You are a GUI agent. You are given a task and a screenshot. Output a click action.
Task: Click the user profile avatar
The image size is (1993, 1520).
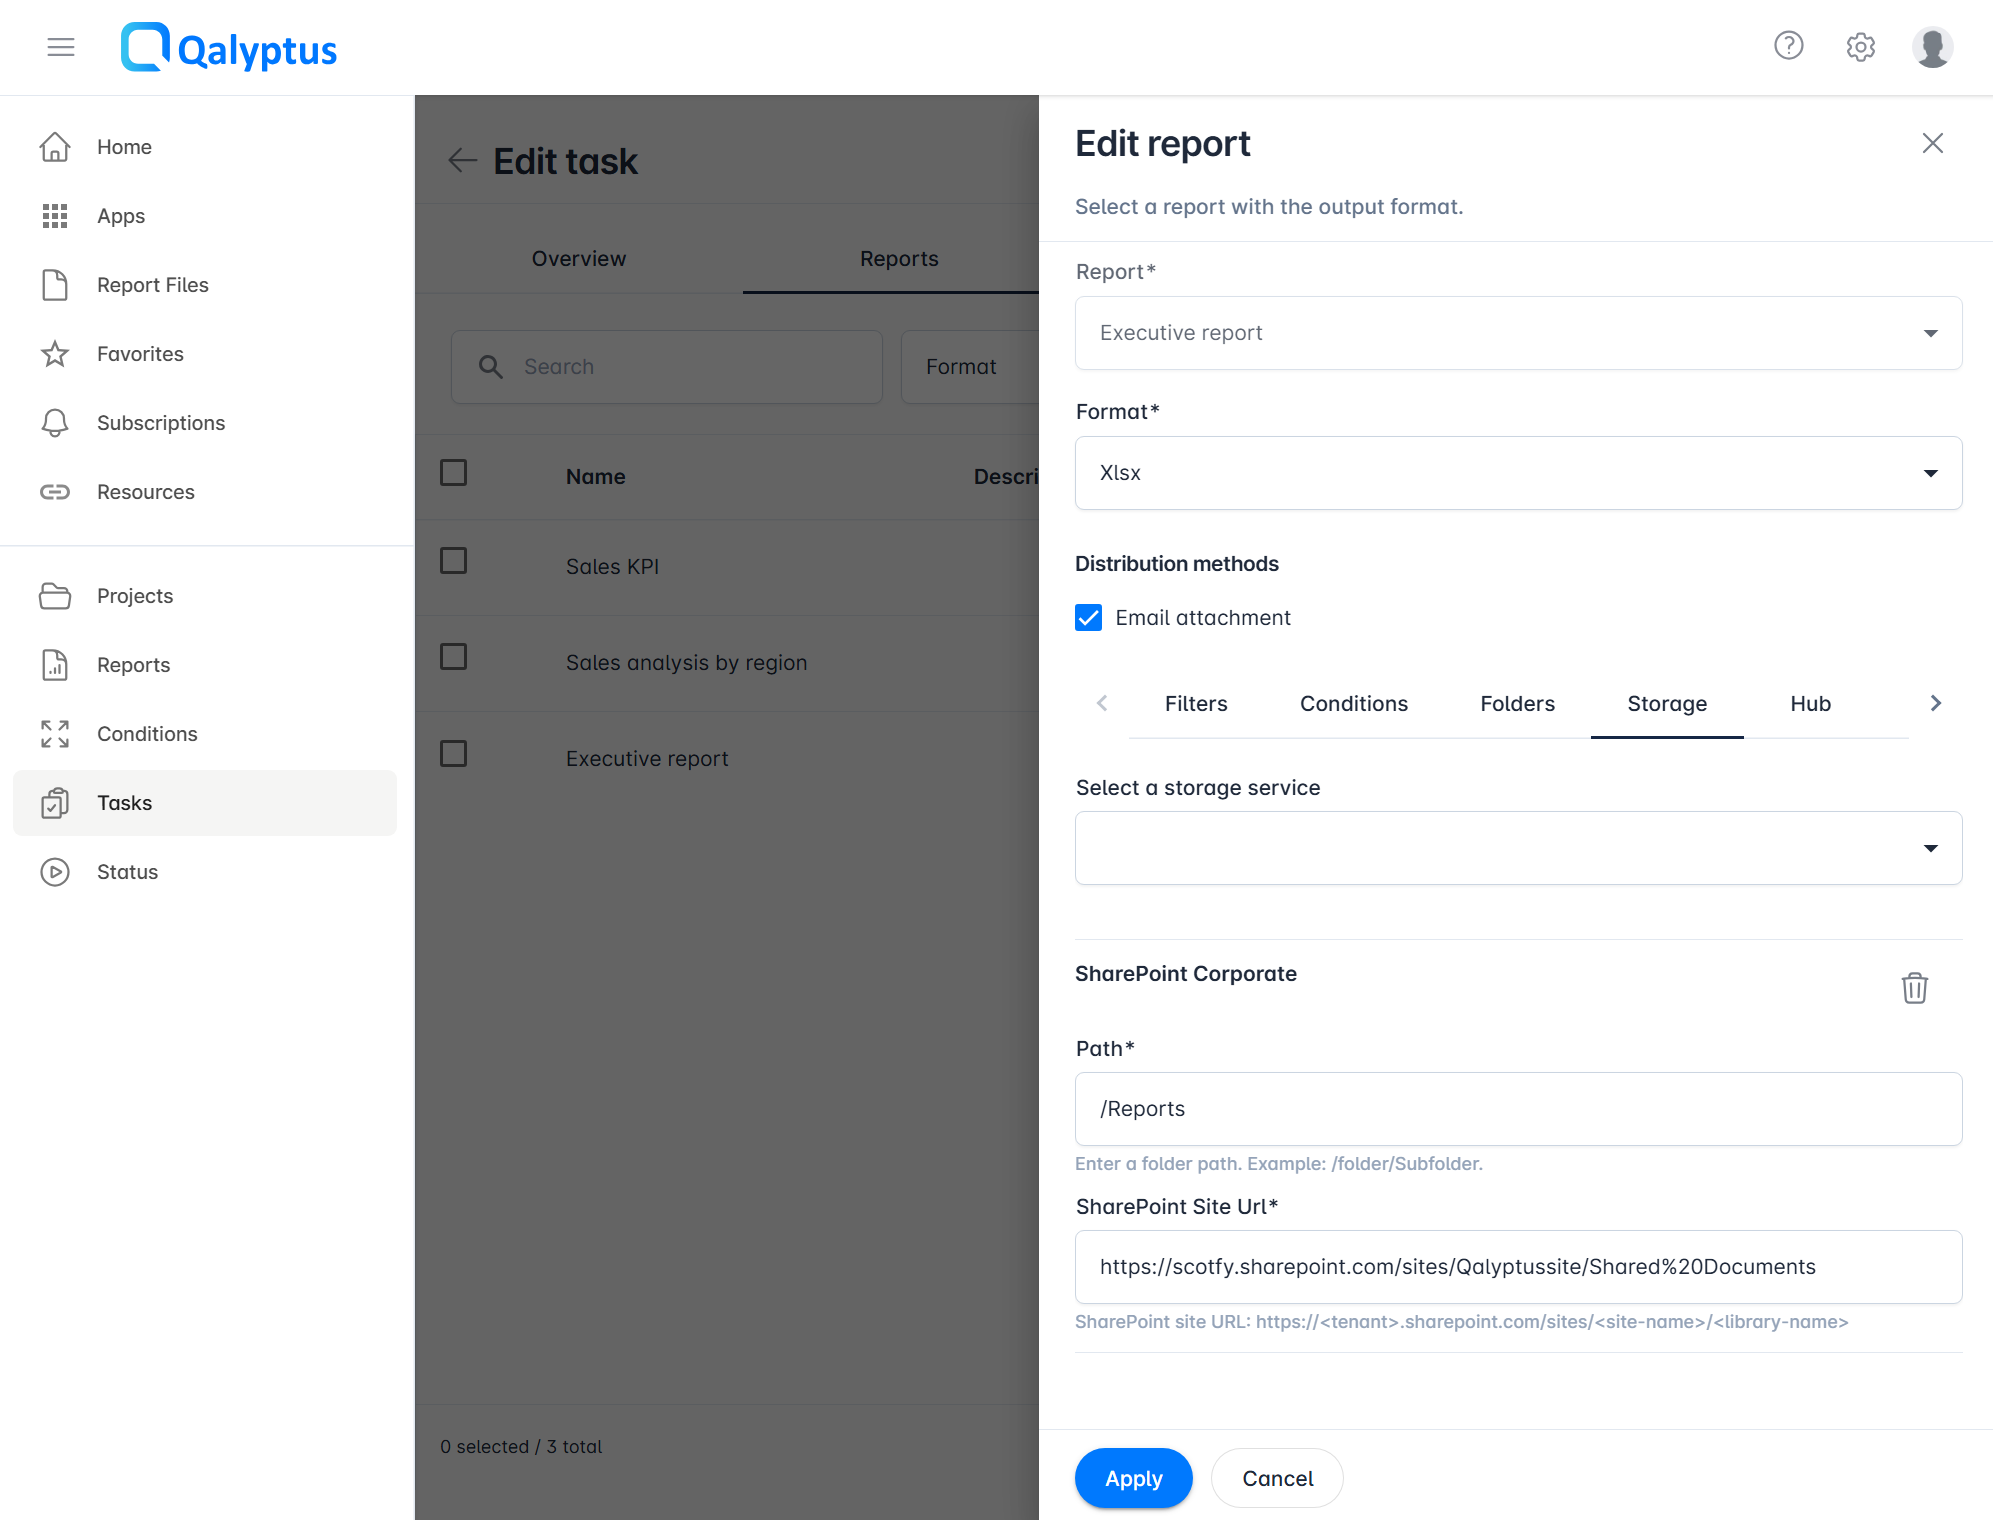1931,46
